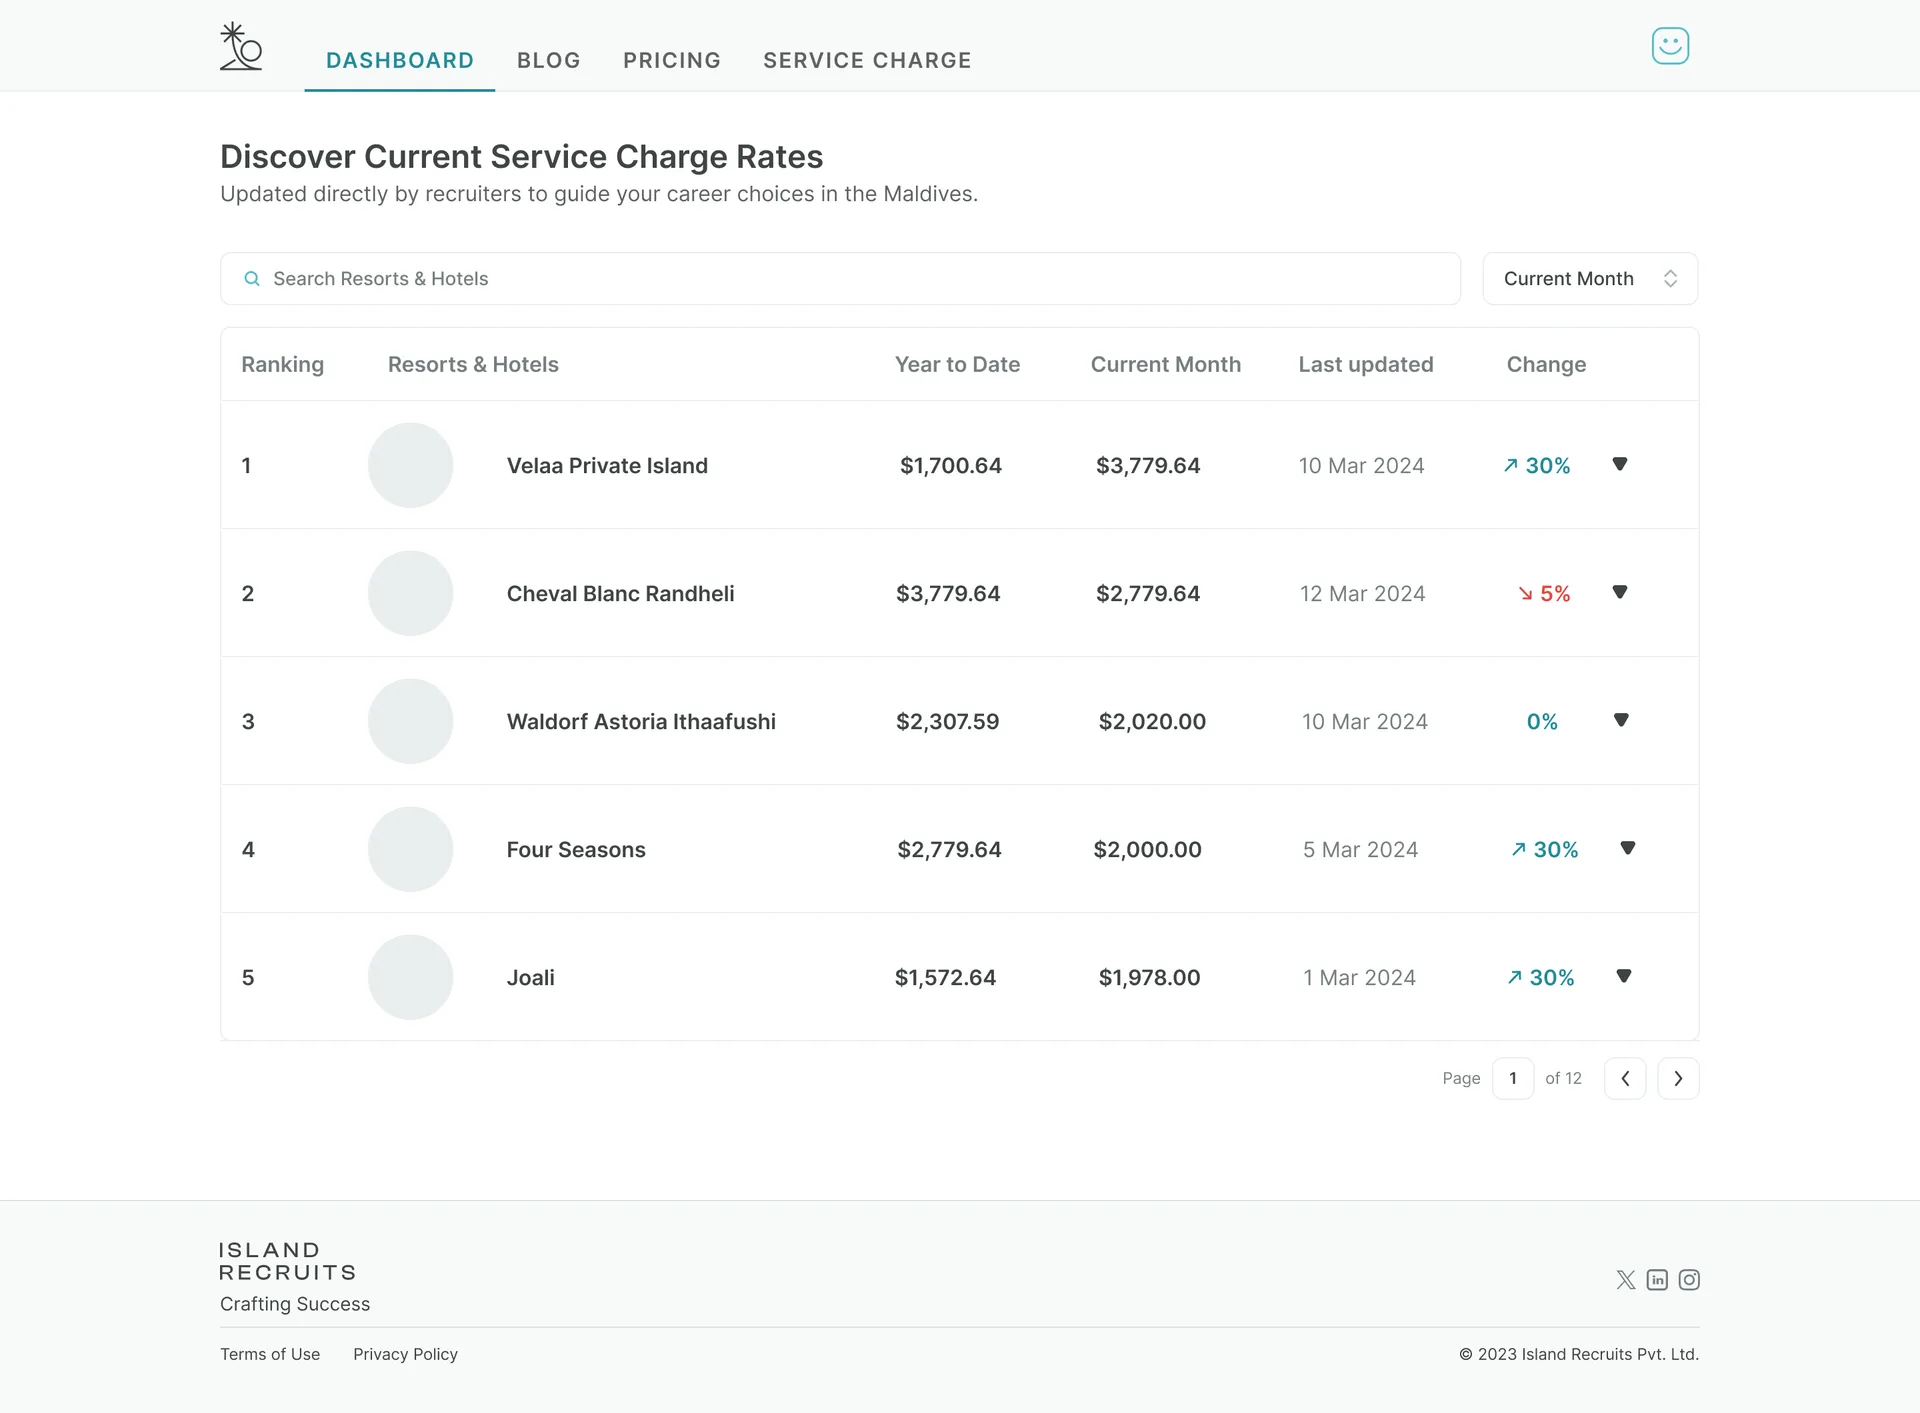Image resolution: width=1920 pixels, height=1413 pixels.
Task: Click the palm tree logo icon
Action: (x=241, y=46)
